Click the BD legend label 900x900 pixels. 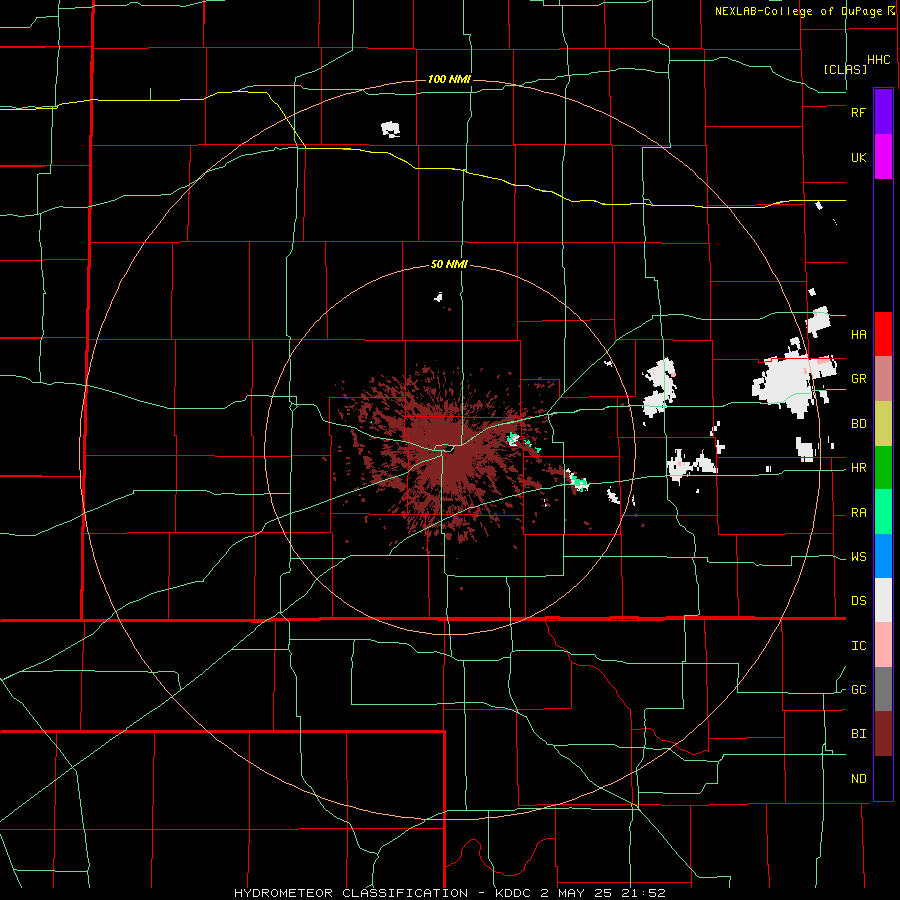pos(858,424)
